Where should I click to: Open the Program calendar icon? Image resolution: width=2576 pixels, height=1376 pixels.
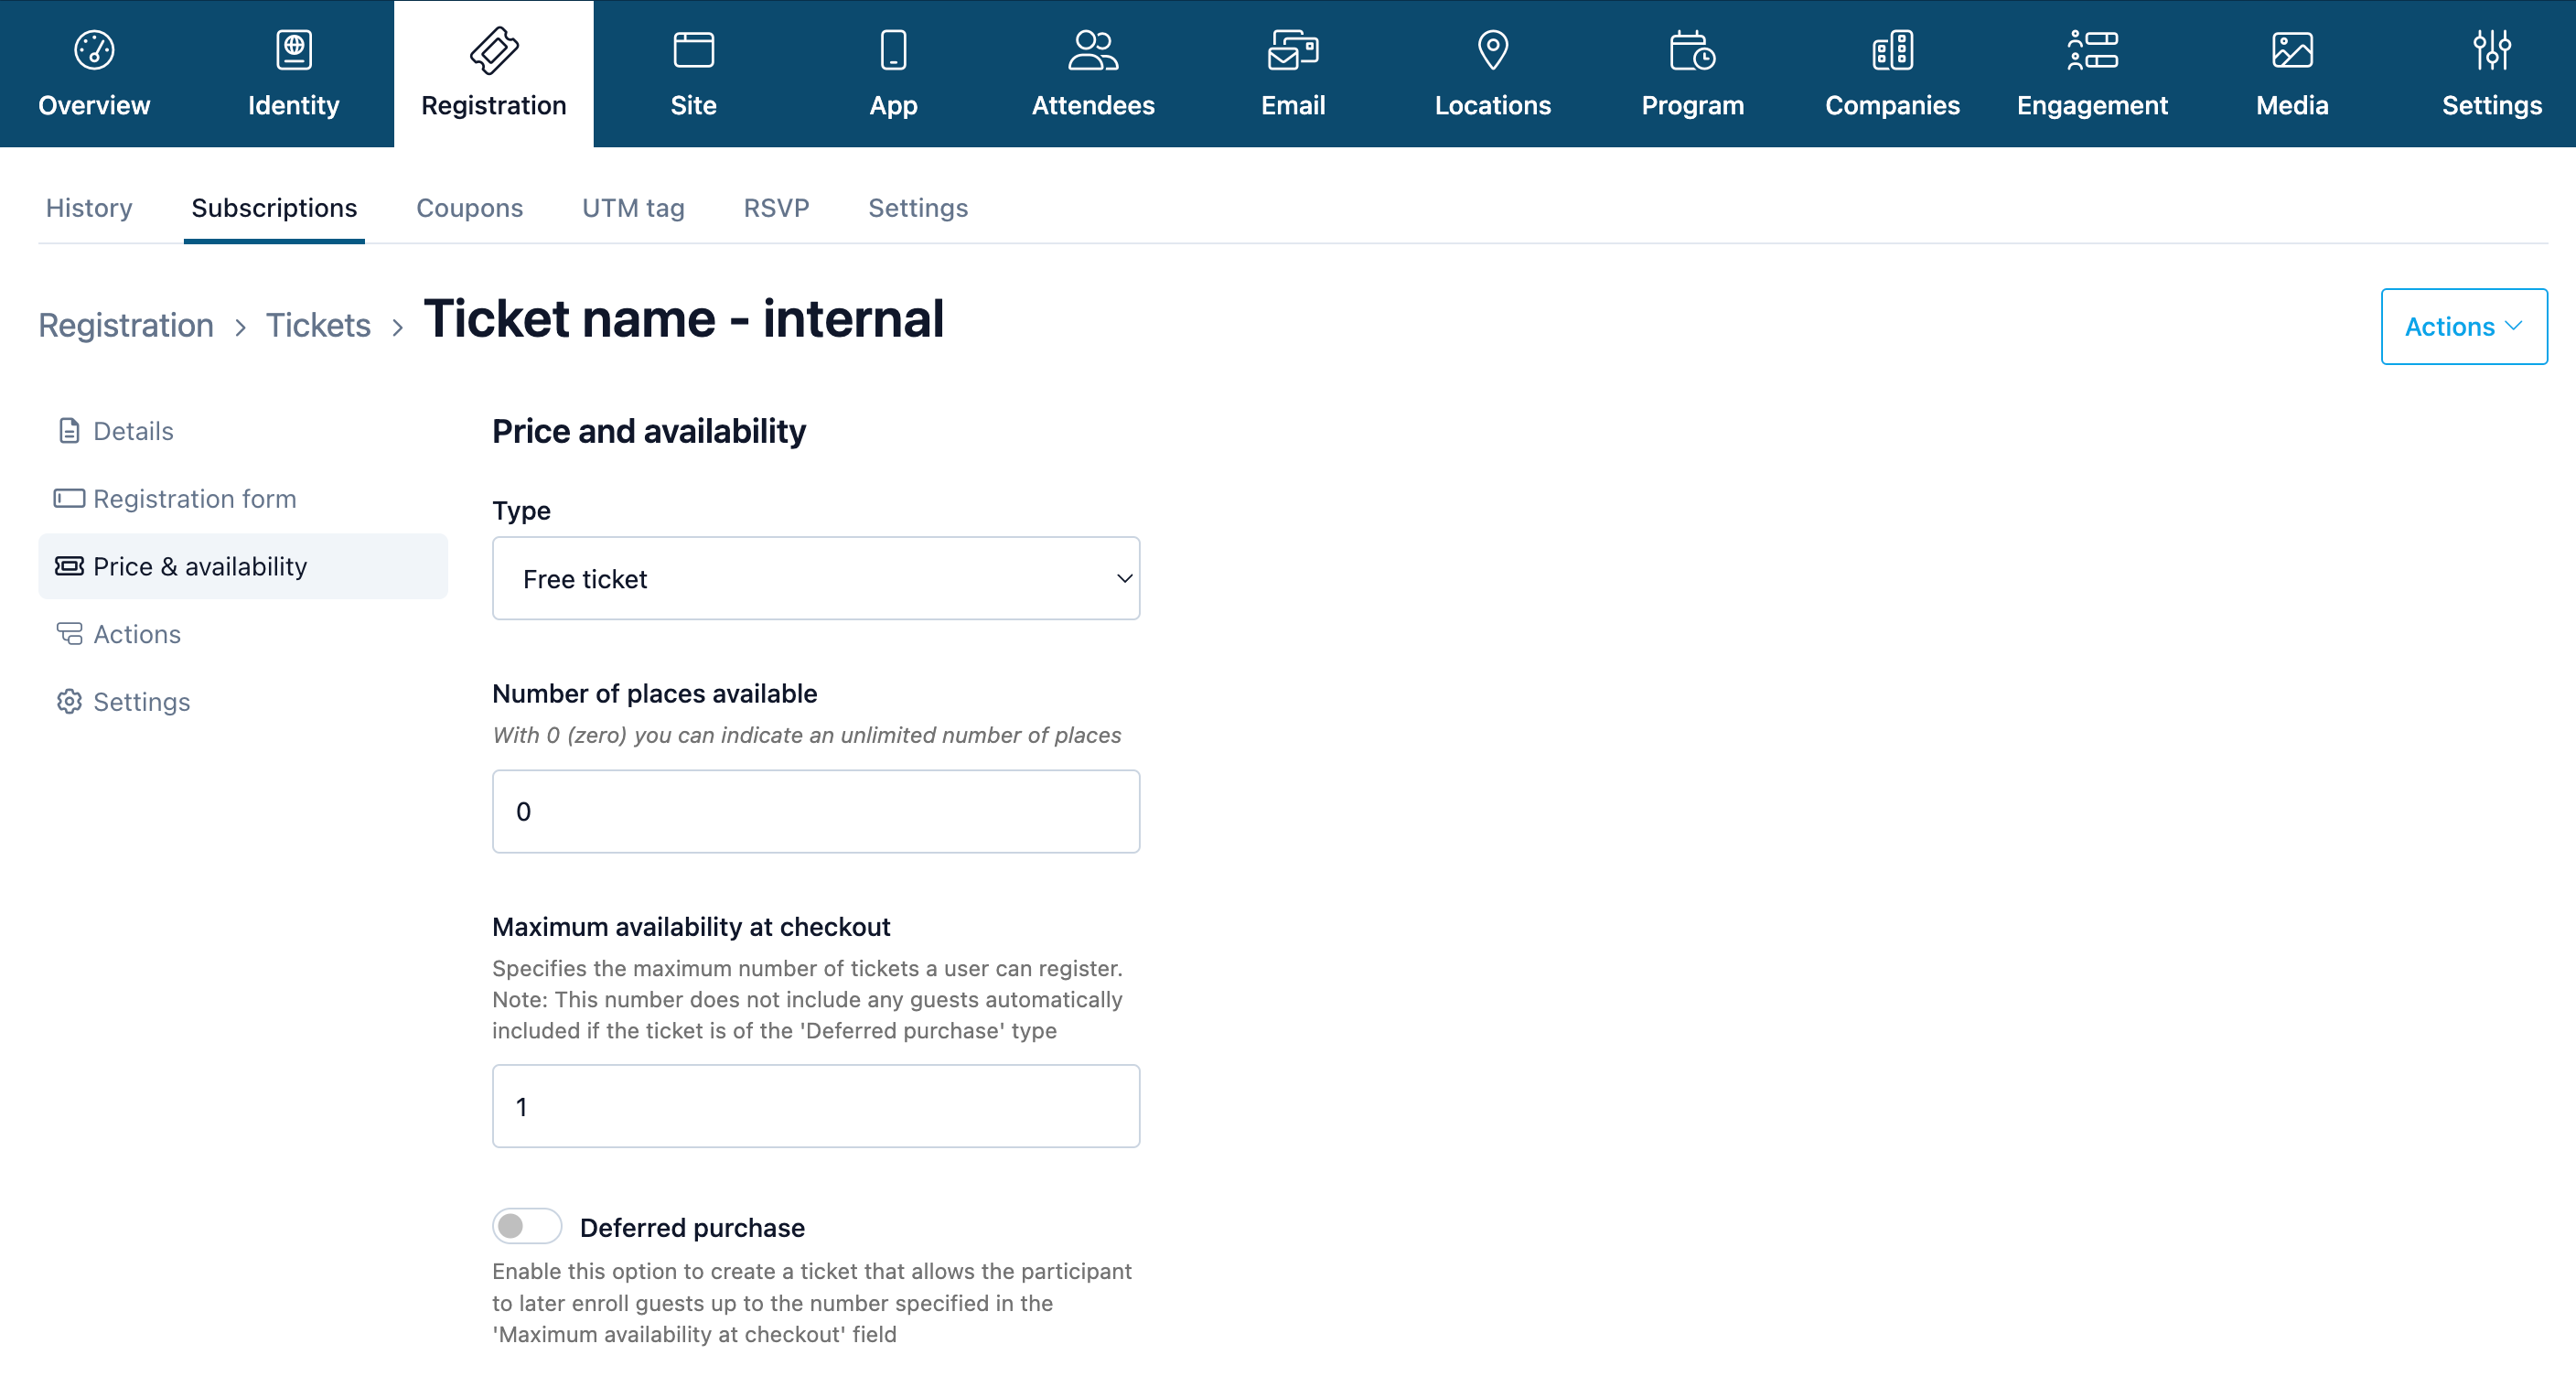(1692, 50)
